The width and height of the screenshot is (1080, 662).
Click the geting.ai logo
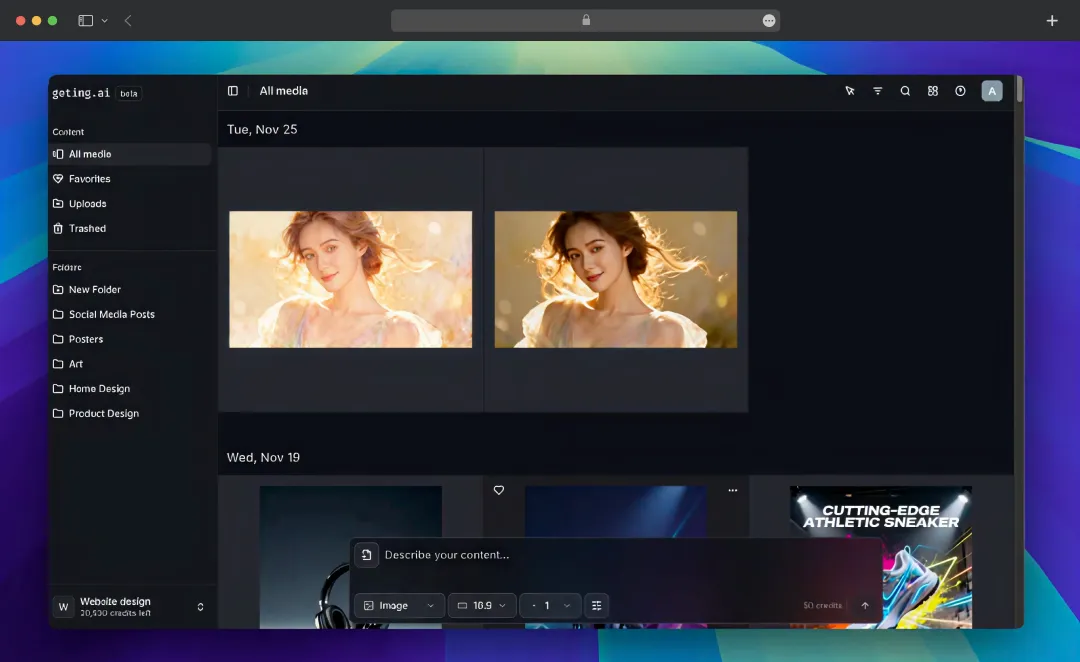coord(81,93)
